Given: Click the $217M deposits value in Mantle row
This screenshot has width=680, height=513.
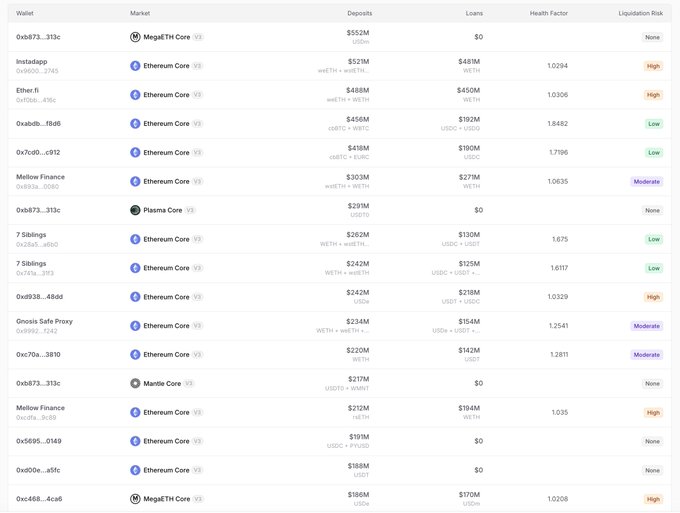Looking at the screenshot, I should (x=358, y=379).
